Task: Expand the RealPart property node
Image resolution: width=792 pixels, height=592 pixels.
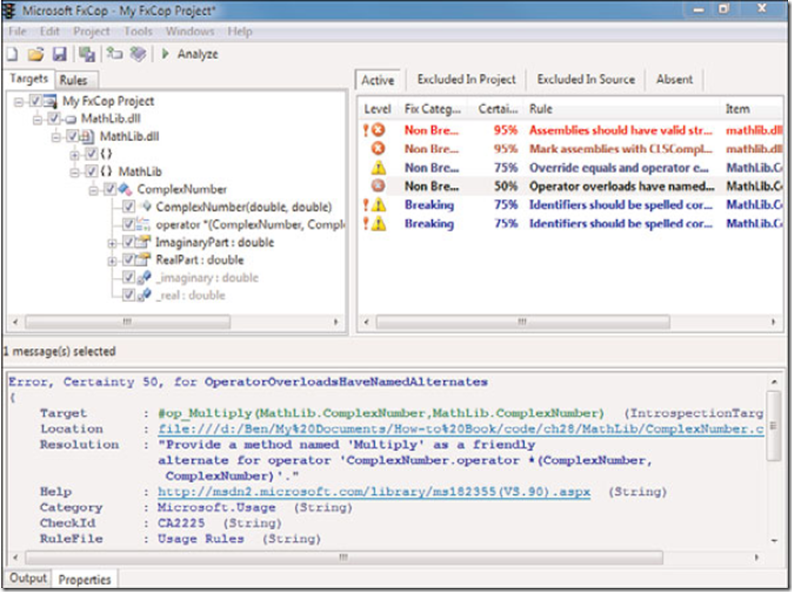Action: pos(112,261)
